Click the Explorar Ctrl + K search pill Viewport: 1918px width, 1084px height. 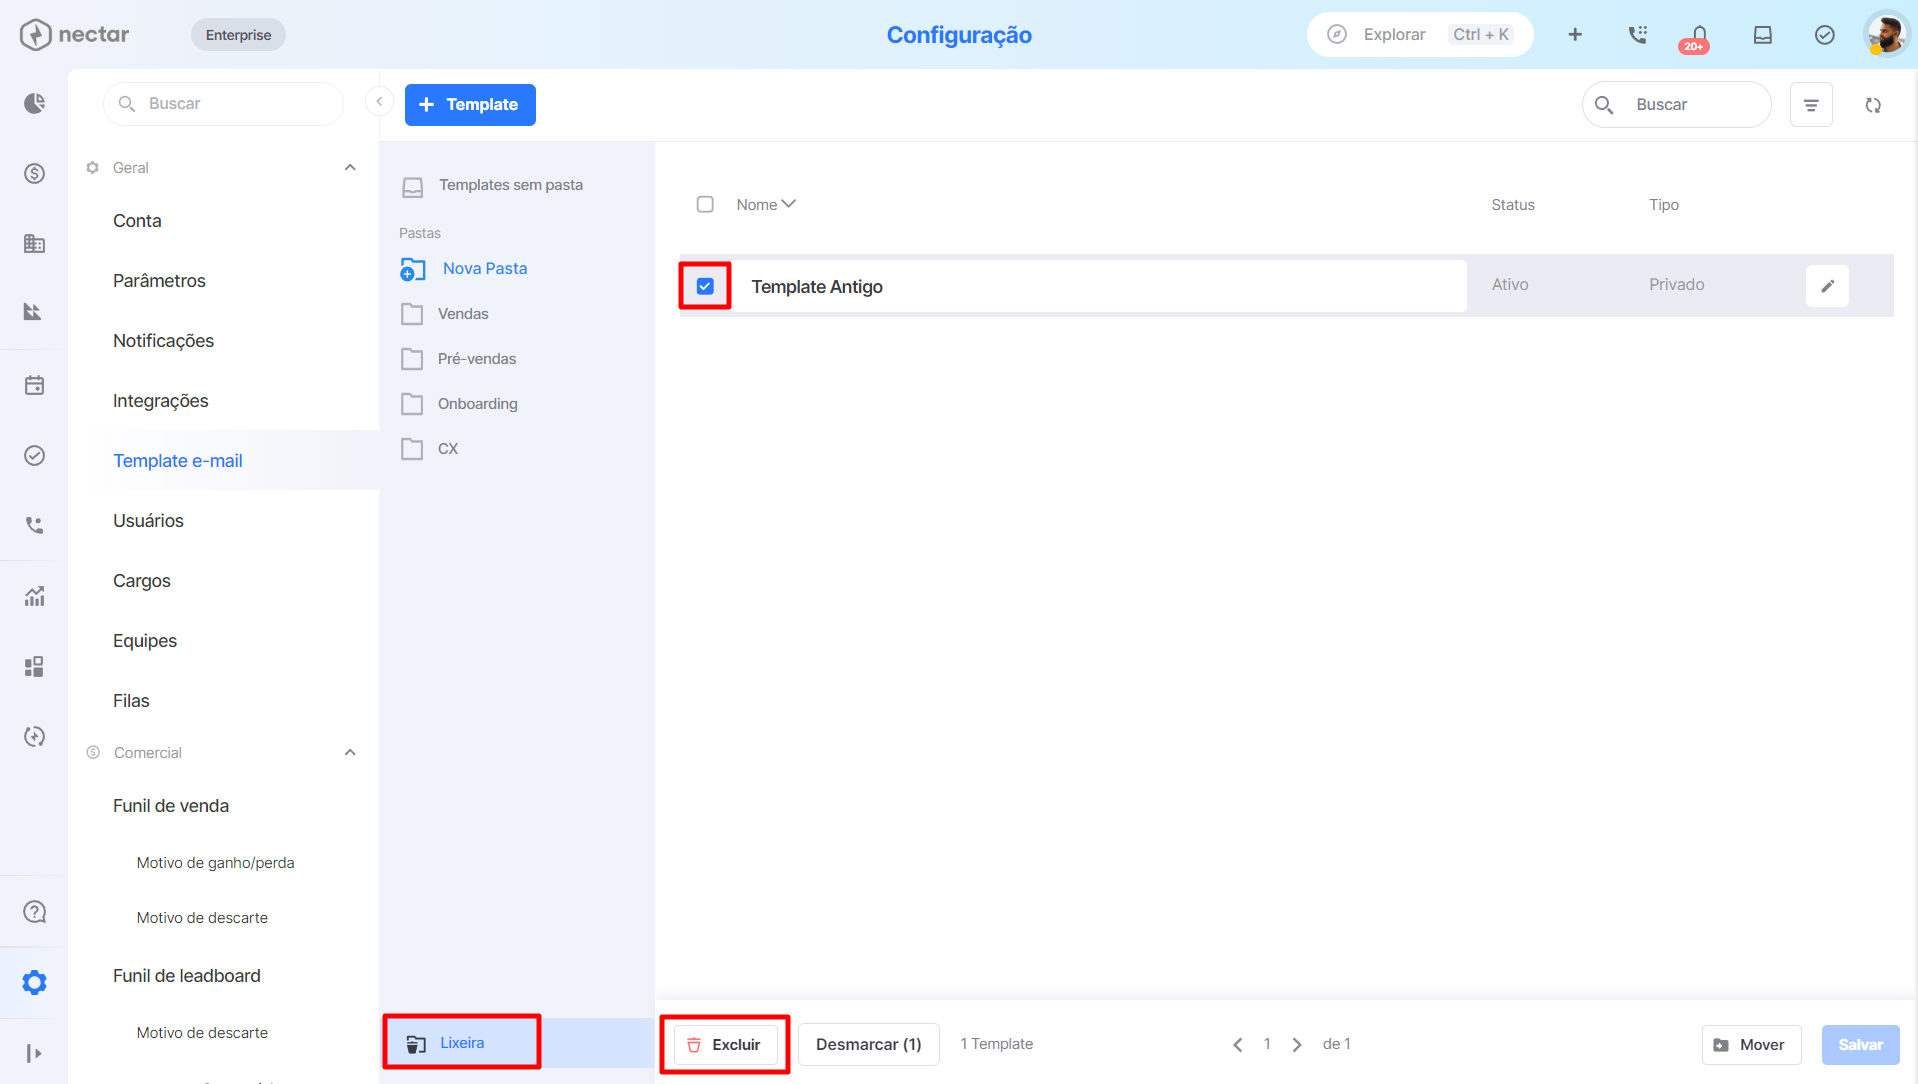1419,35
